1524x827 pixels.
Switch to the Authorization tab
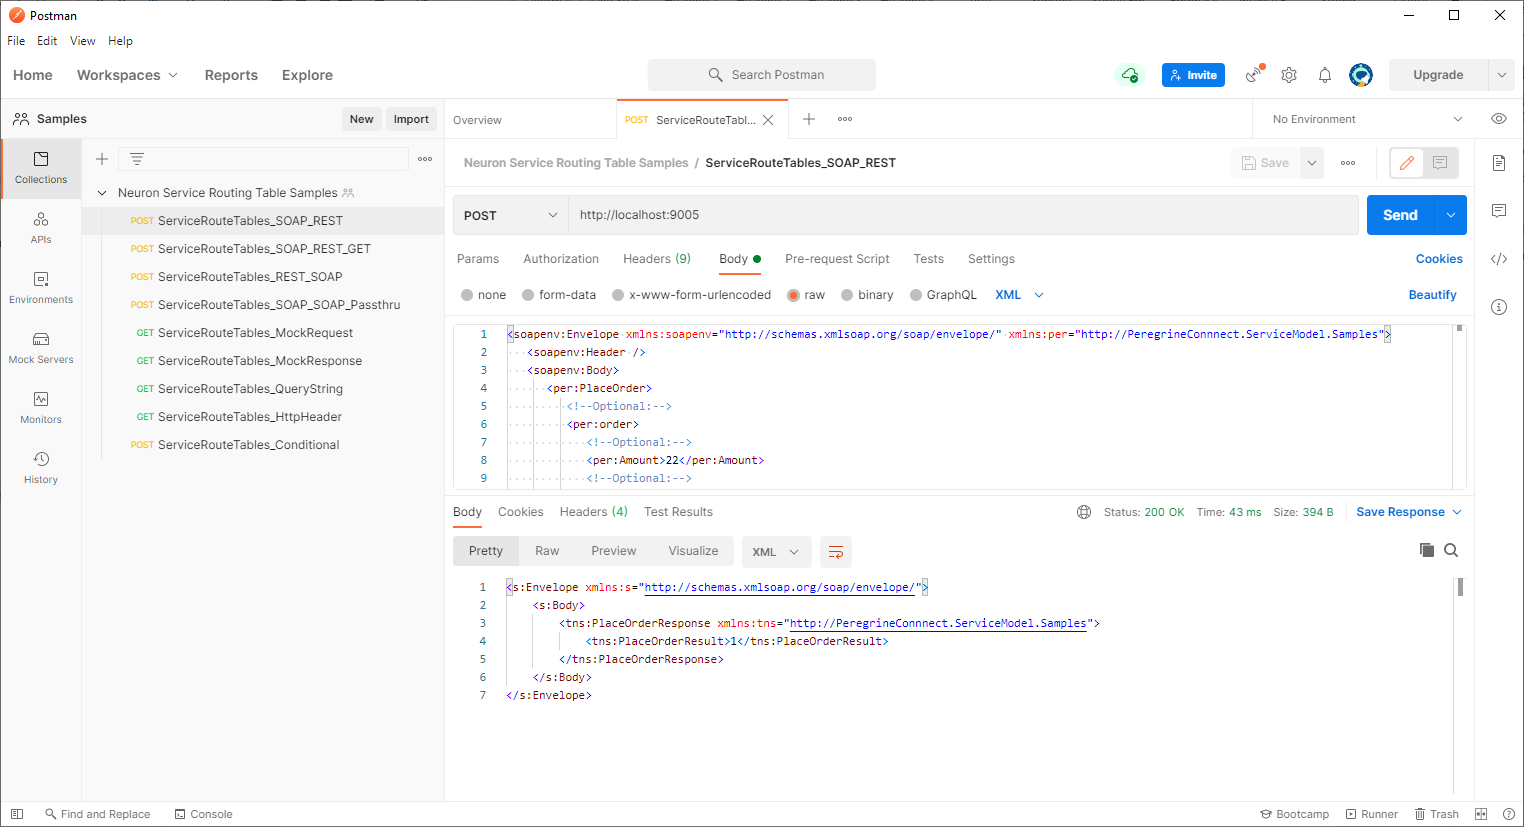coord(561,259)
